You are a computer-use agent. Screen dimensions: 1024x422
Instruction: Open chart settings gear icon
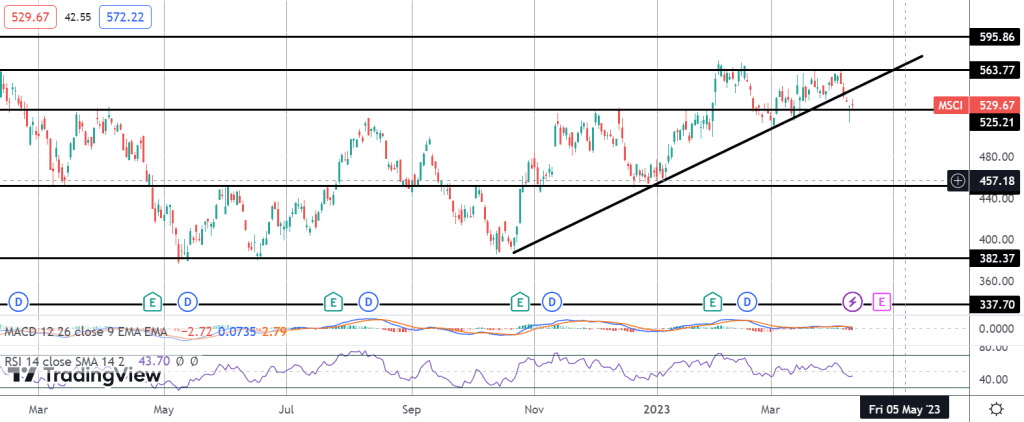(996, 409)
